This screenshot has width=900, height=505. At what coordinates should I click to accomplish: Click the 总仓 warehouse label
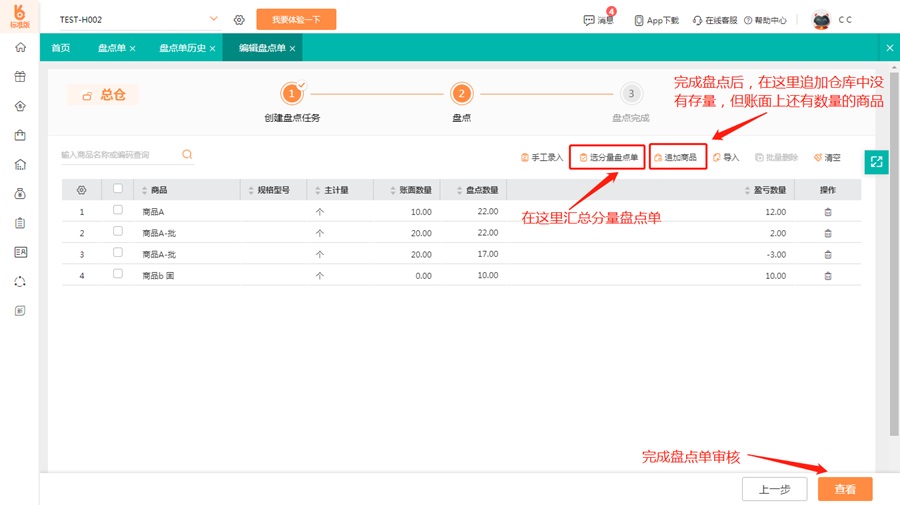coord(103,95)
